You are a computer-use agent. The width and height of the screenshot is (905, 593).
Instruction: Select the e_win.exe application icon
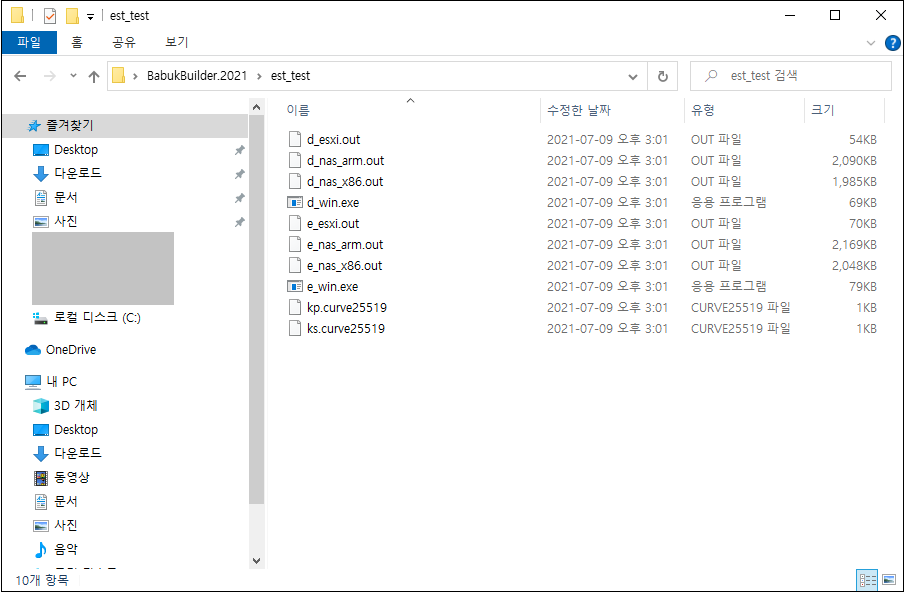click(295, 286)
